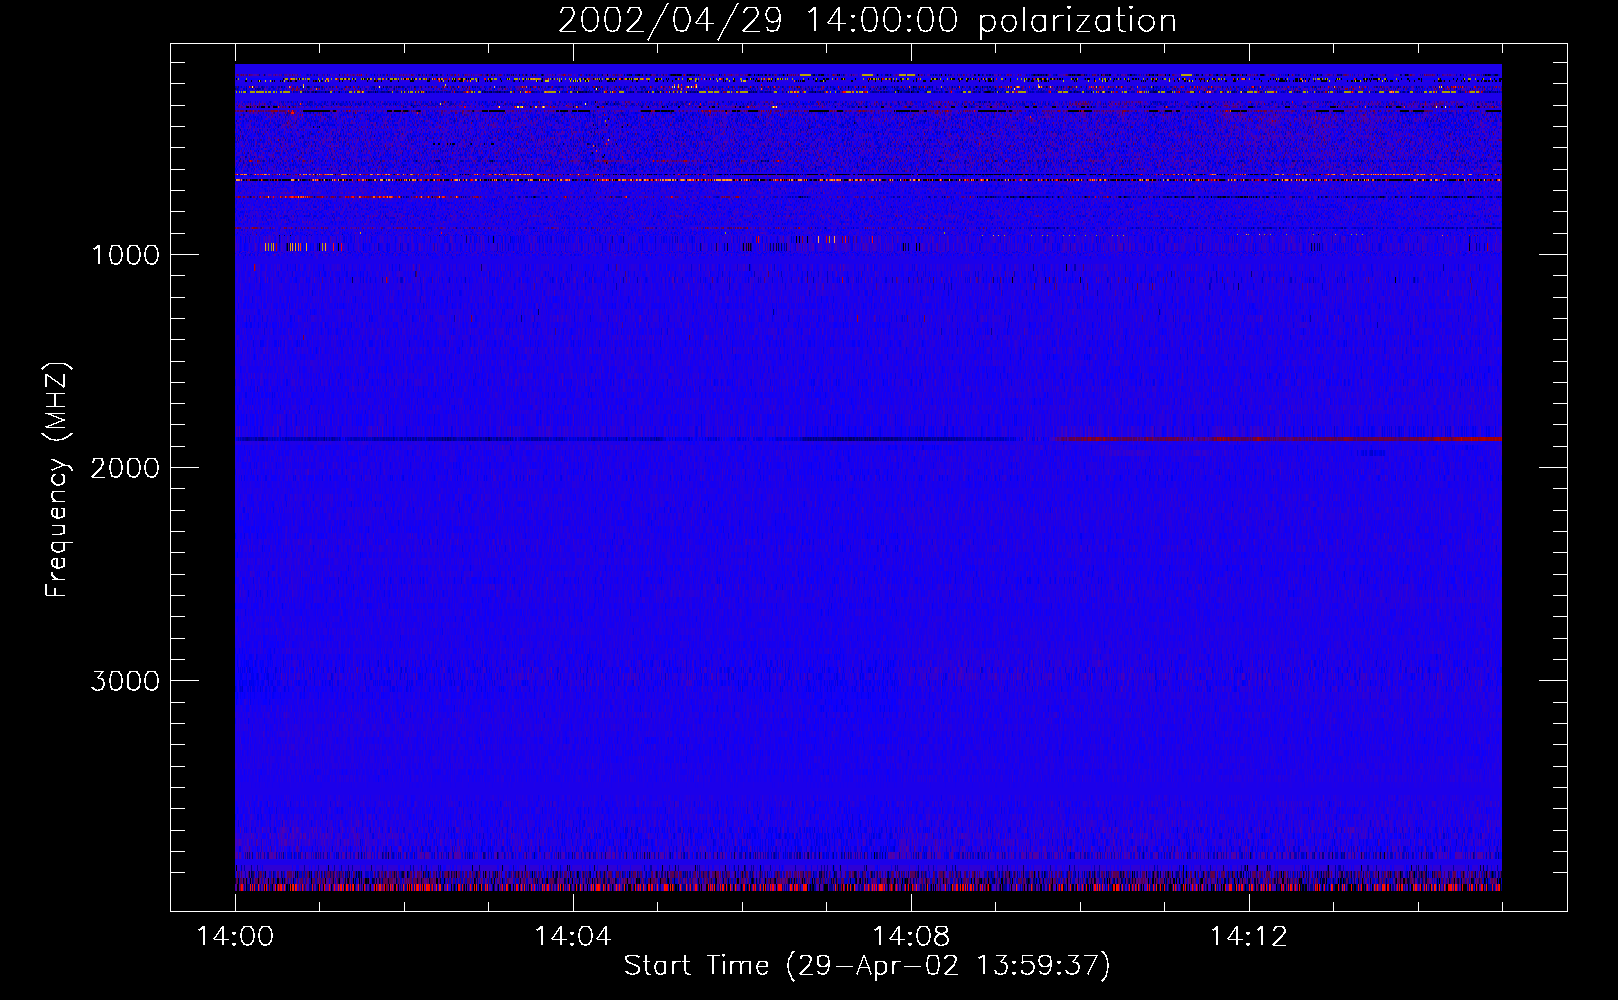Click the red noisy strip at spectrogram bottom
The width and height of the screenshot is (1618, 1000).
(868, 886)
